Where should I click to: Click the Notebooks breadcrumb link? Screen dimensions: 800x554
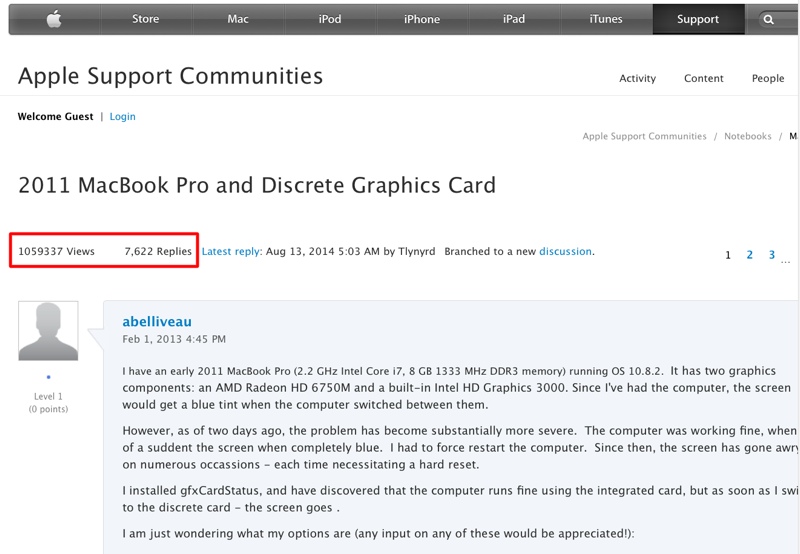pyautogui.click(x=747, y=136)
